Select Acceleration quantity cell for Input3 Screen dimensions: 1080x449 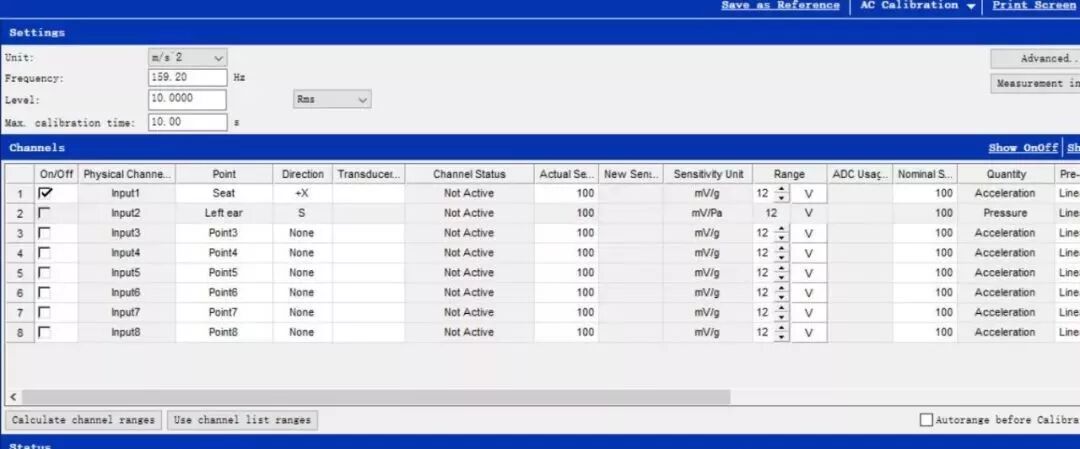[x=1006, y=233]
